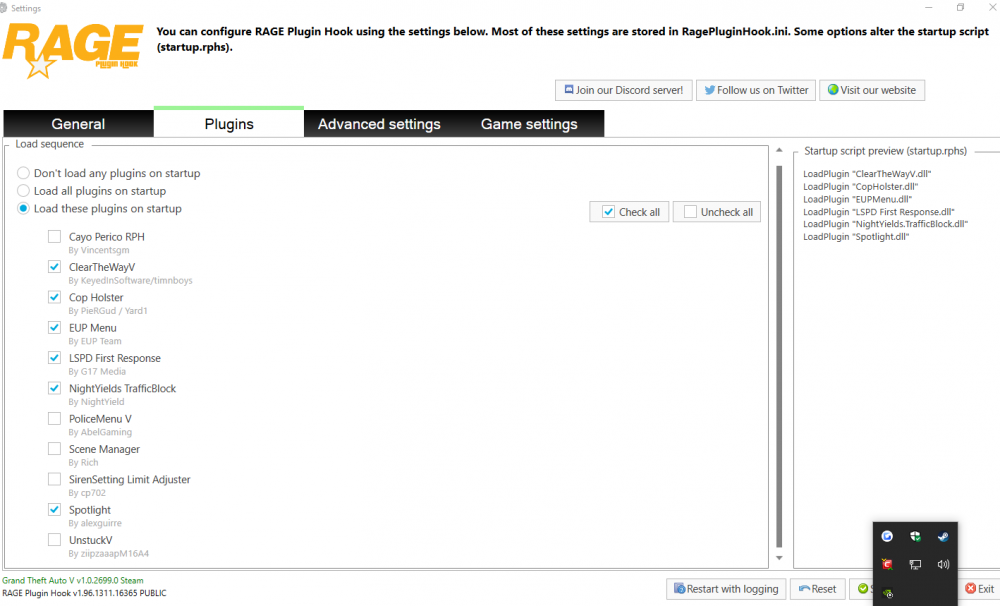Select the Plugins tab
Screen dimensions: 1000x606
(x=229, y=122)
